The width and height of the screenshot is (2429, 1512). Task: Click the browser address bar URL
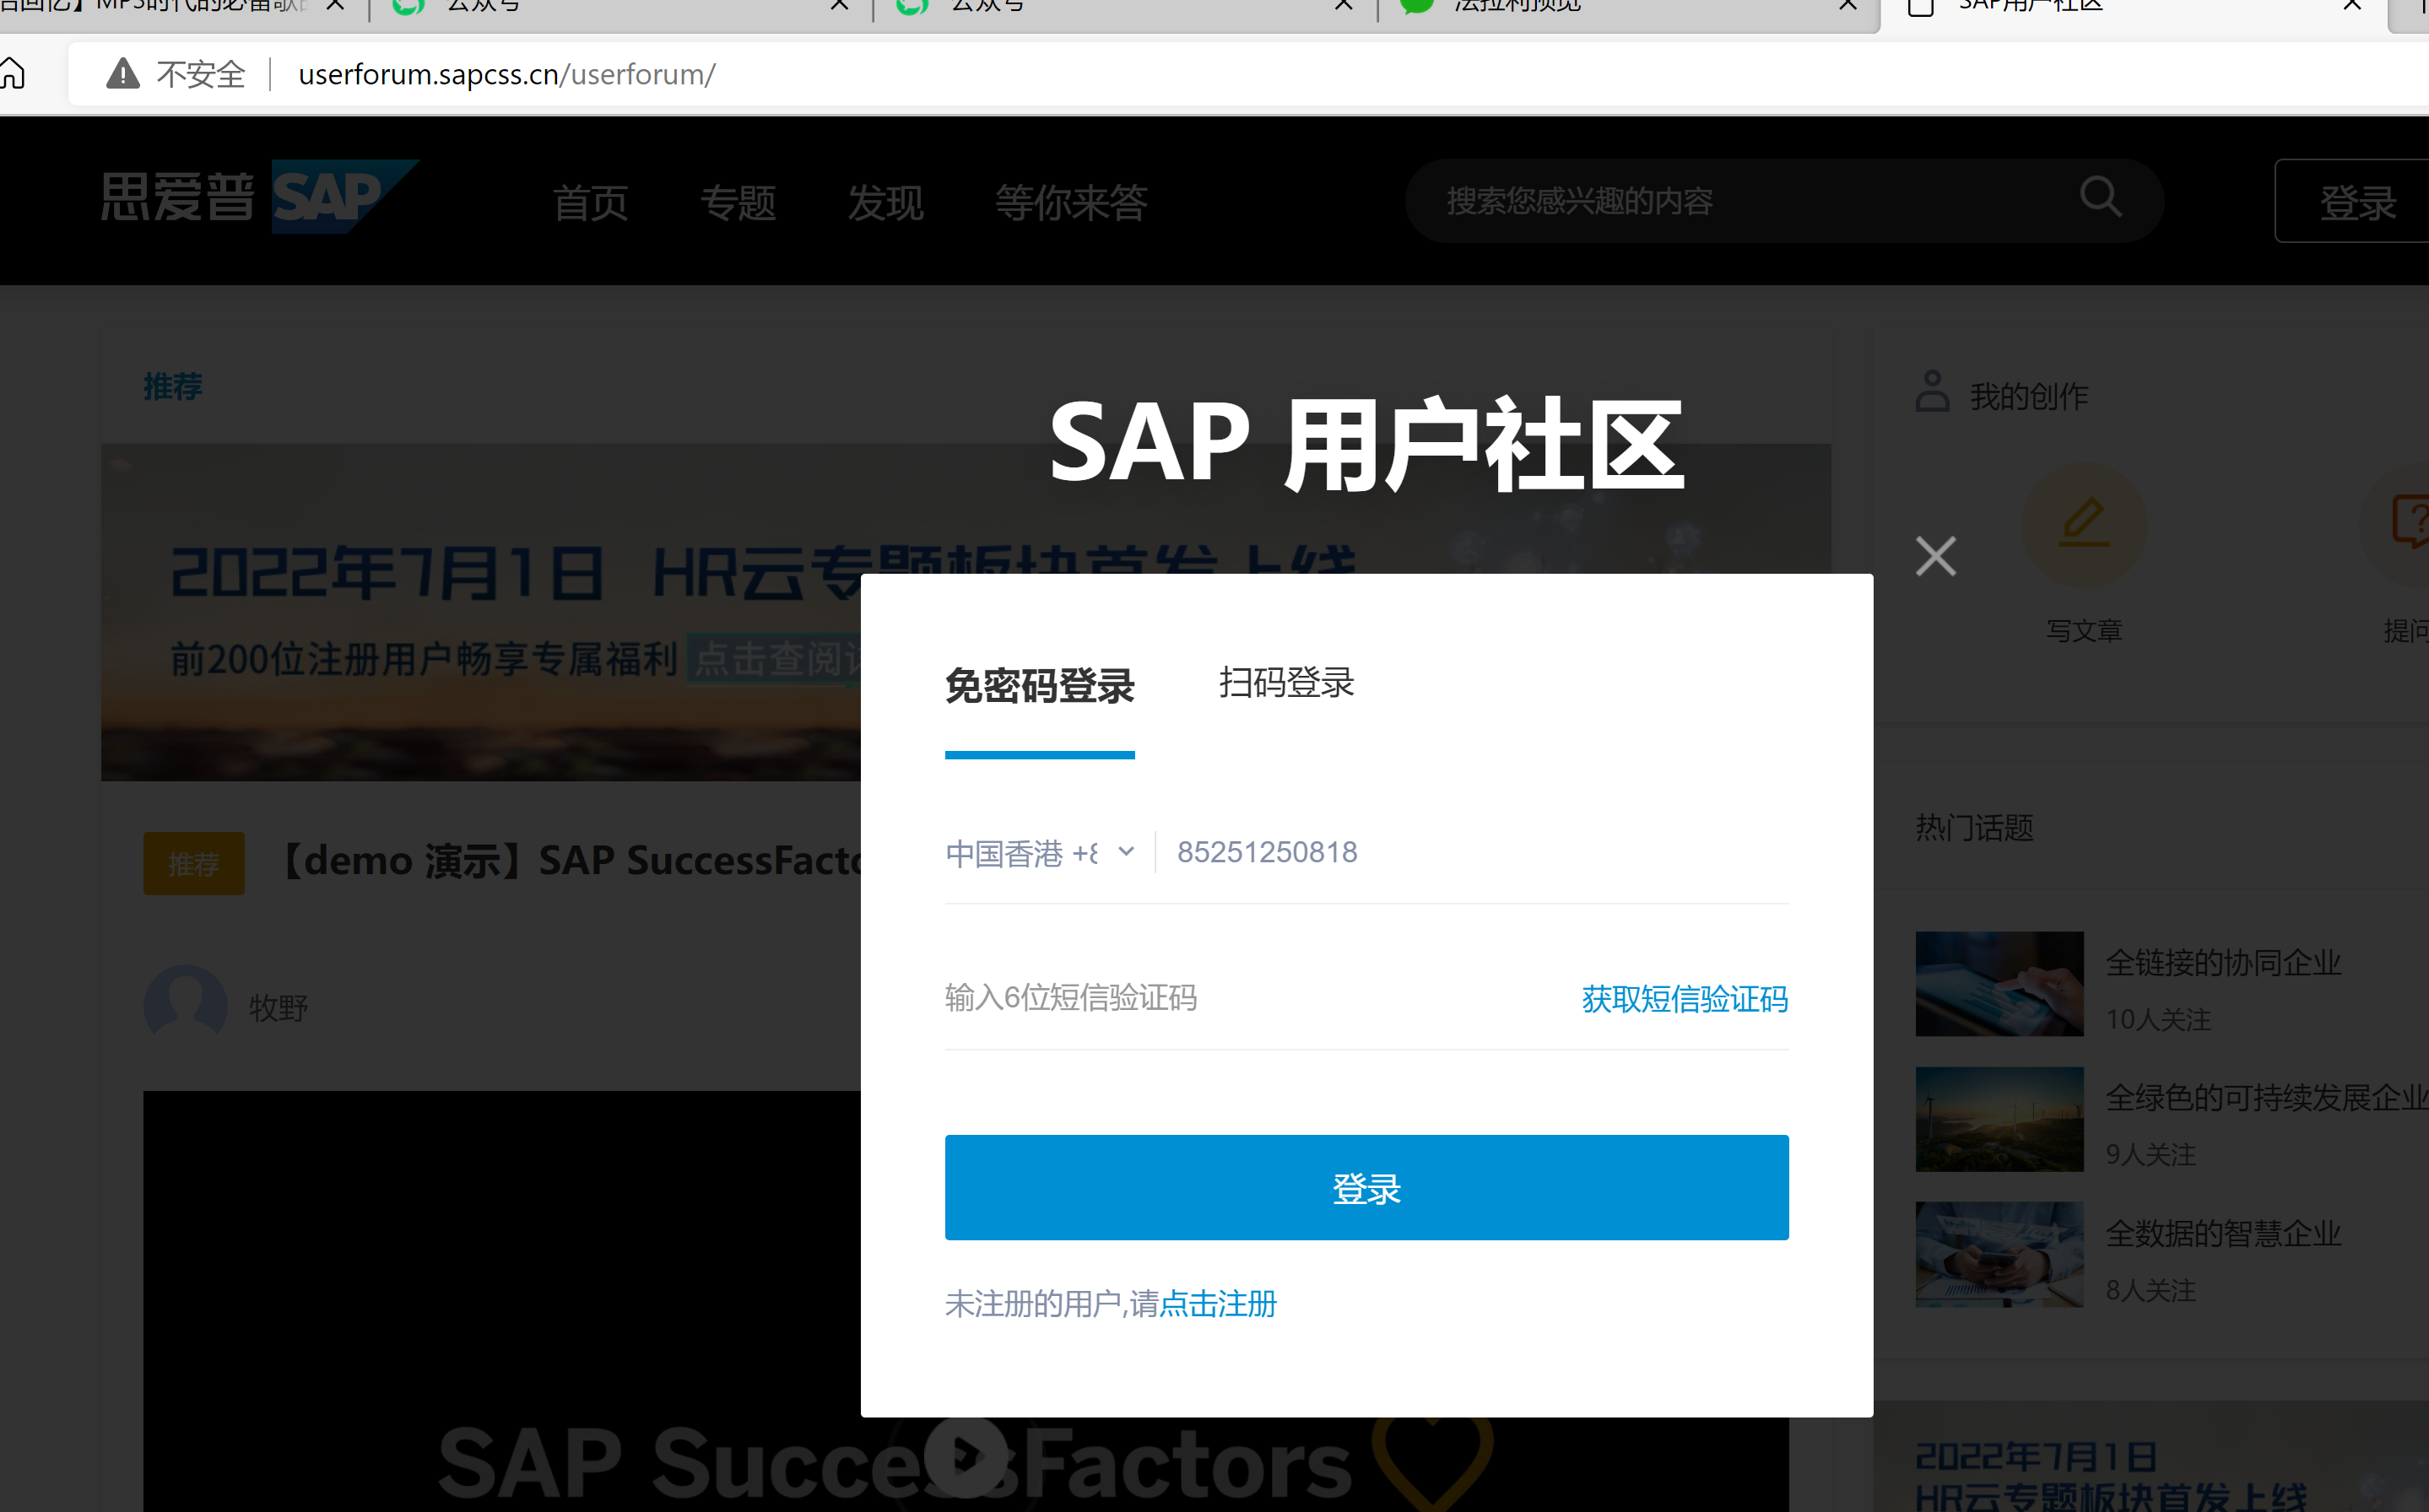pos(506,74)
